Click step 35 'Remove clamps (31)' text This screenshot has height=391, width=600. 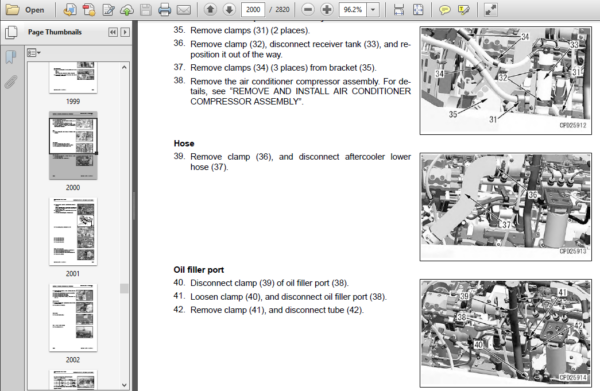[250, 30]
